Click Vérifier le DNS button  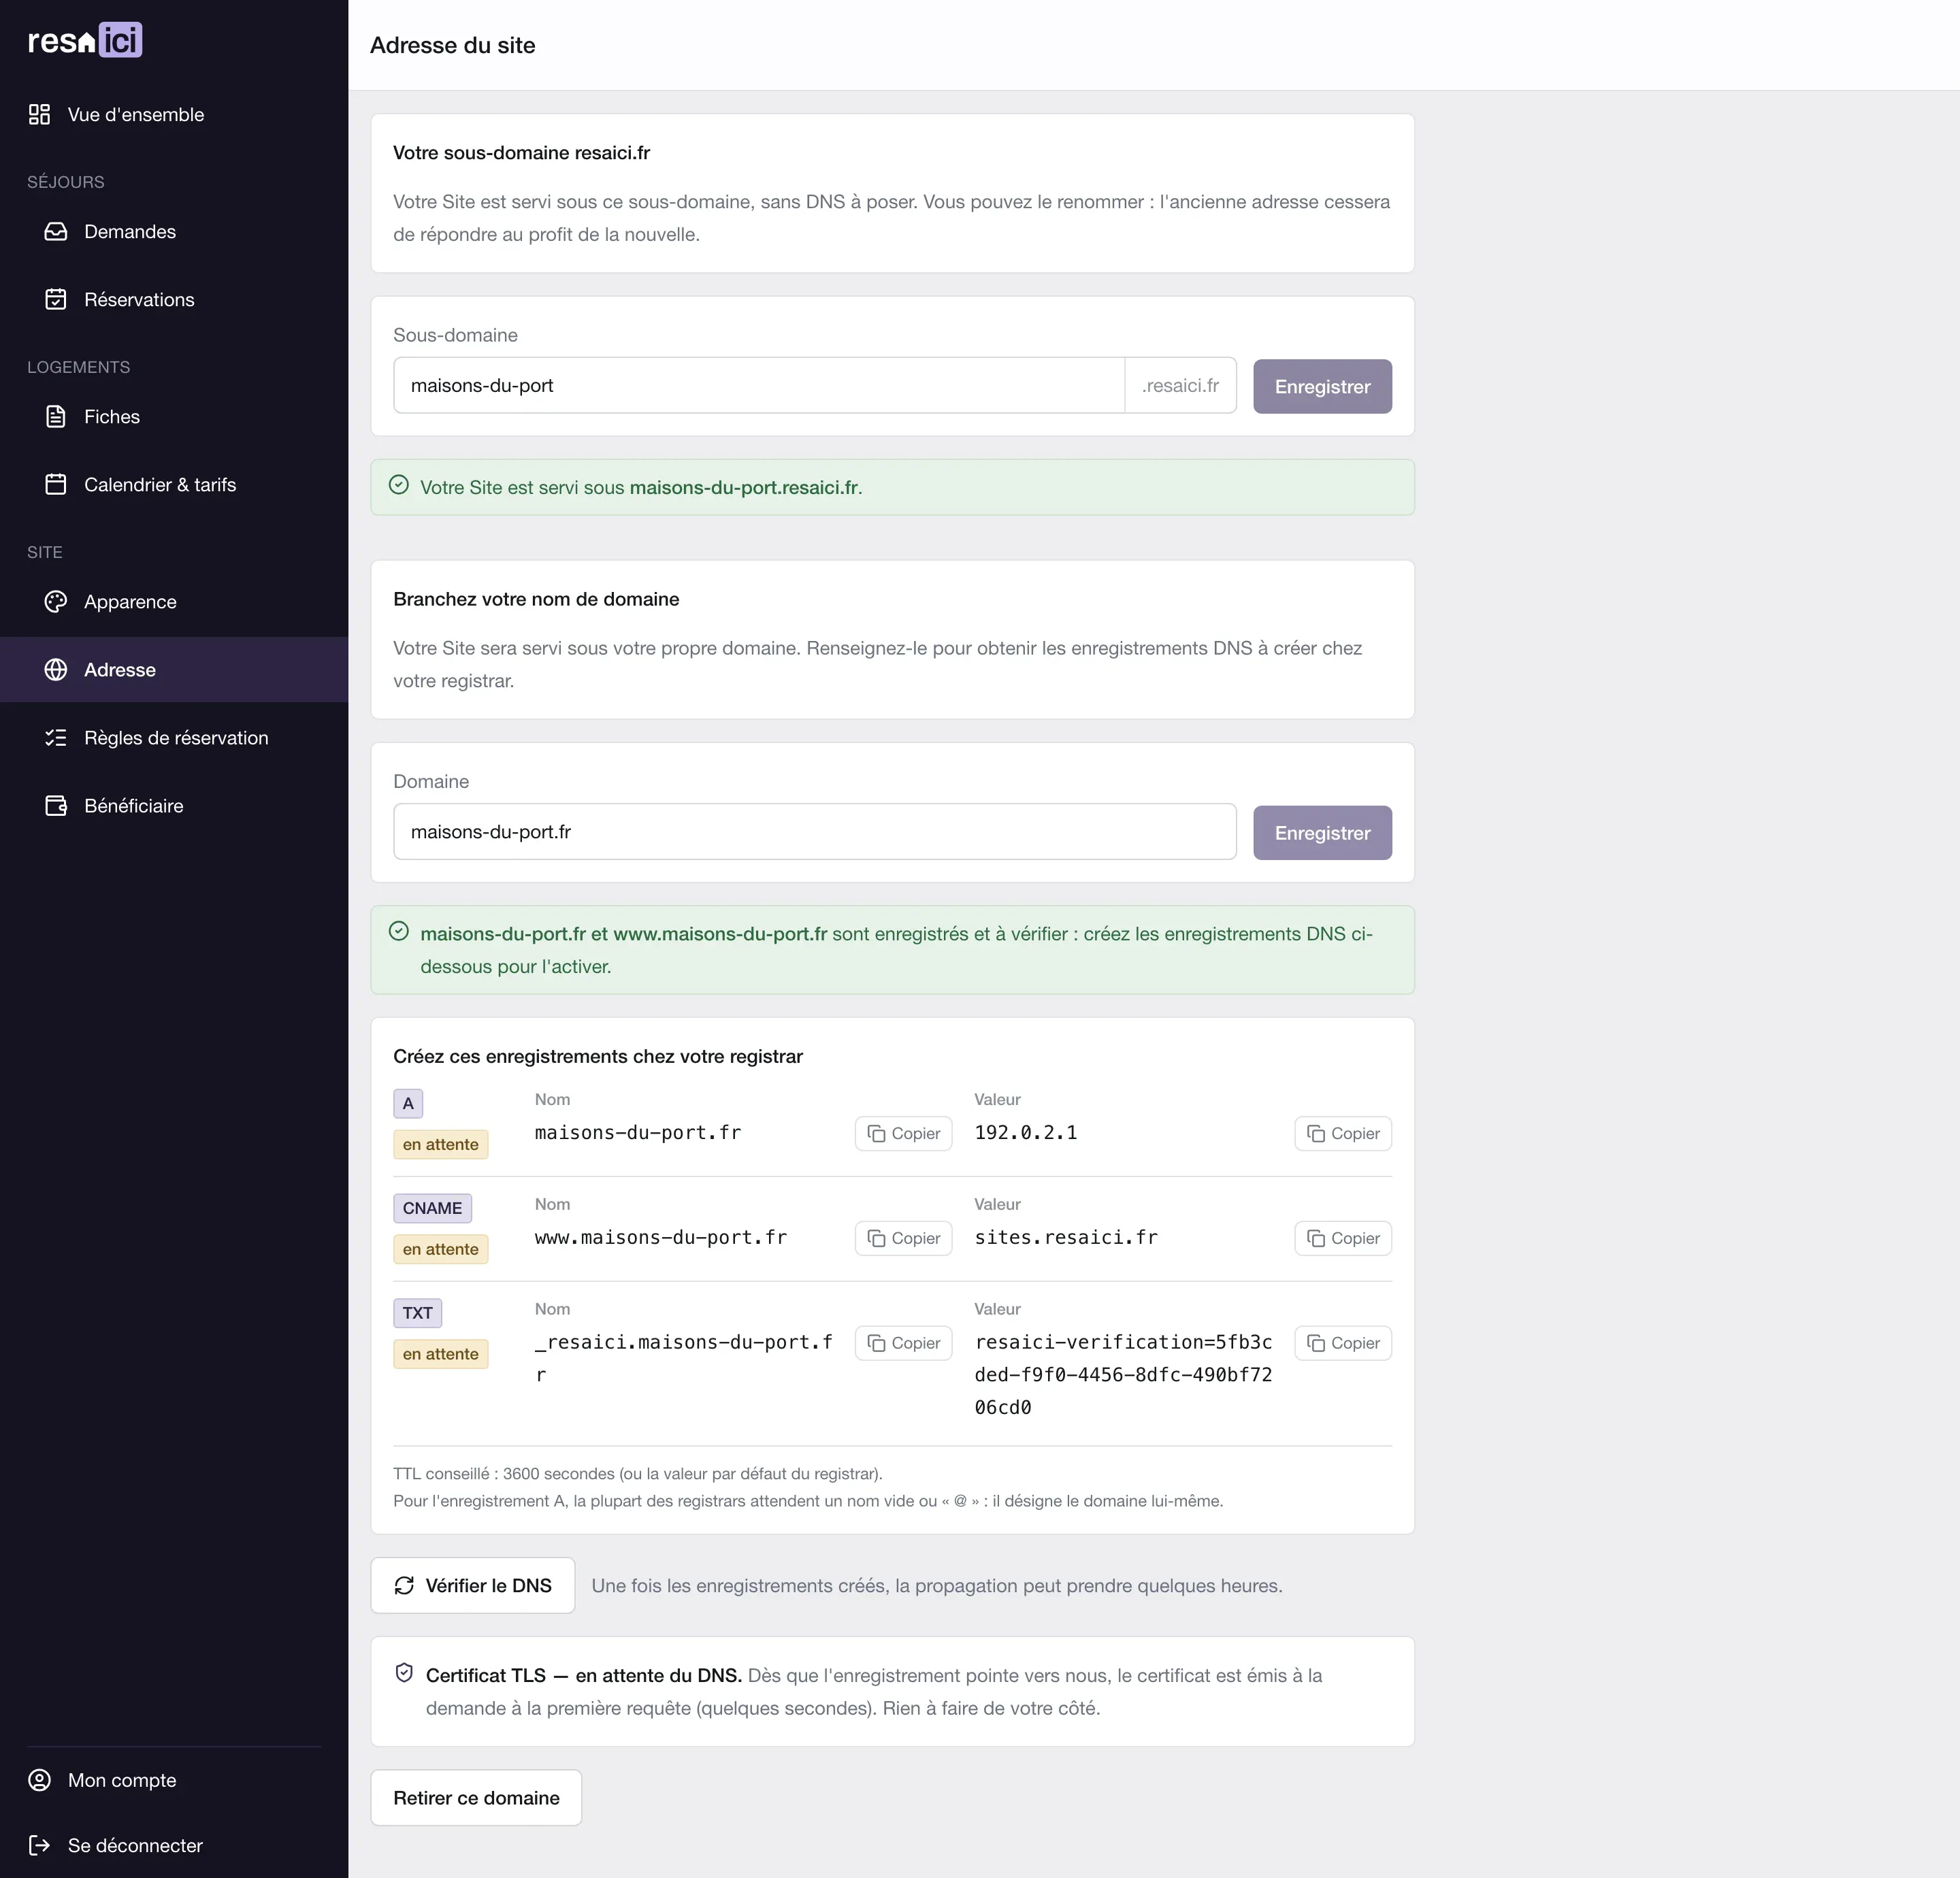(473, 1585)
